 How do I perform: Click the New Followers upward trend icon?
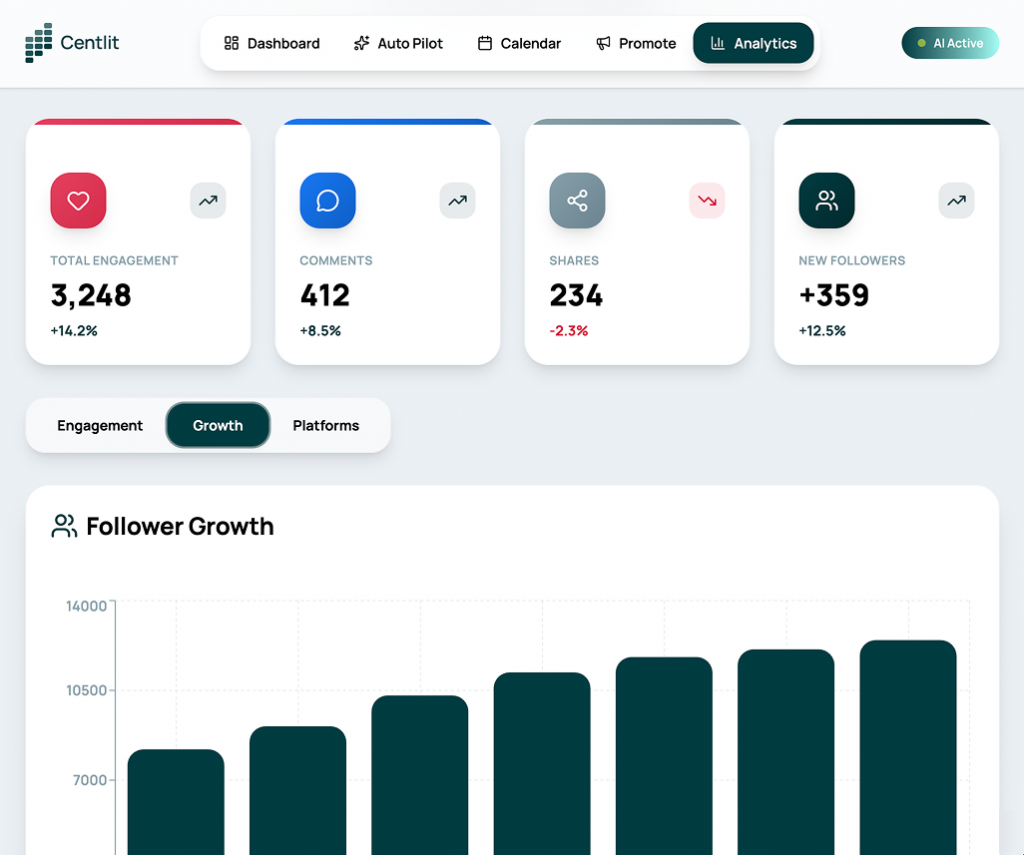(x=956, y=200)
